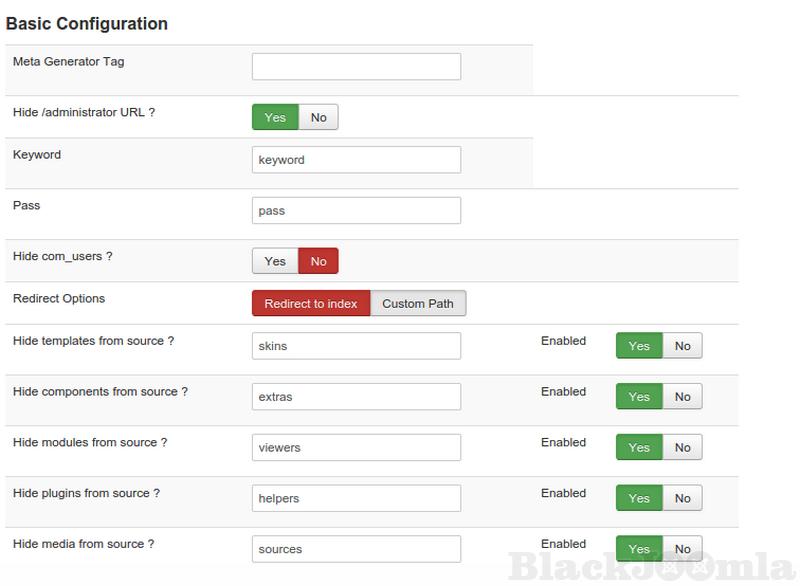
Task: Focus the Keyword text field
Action: click(356, 160)
